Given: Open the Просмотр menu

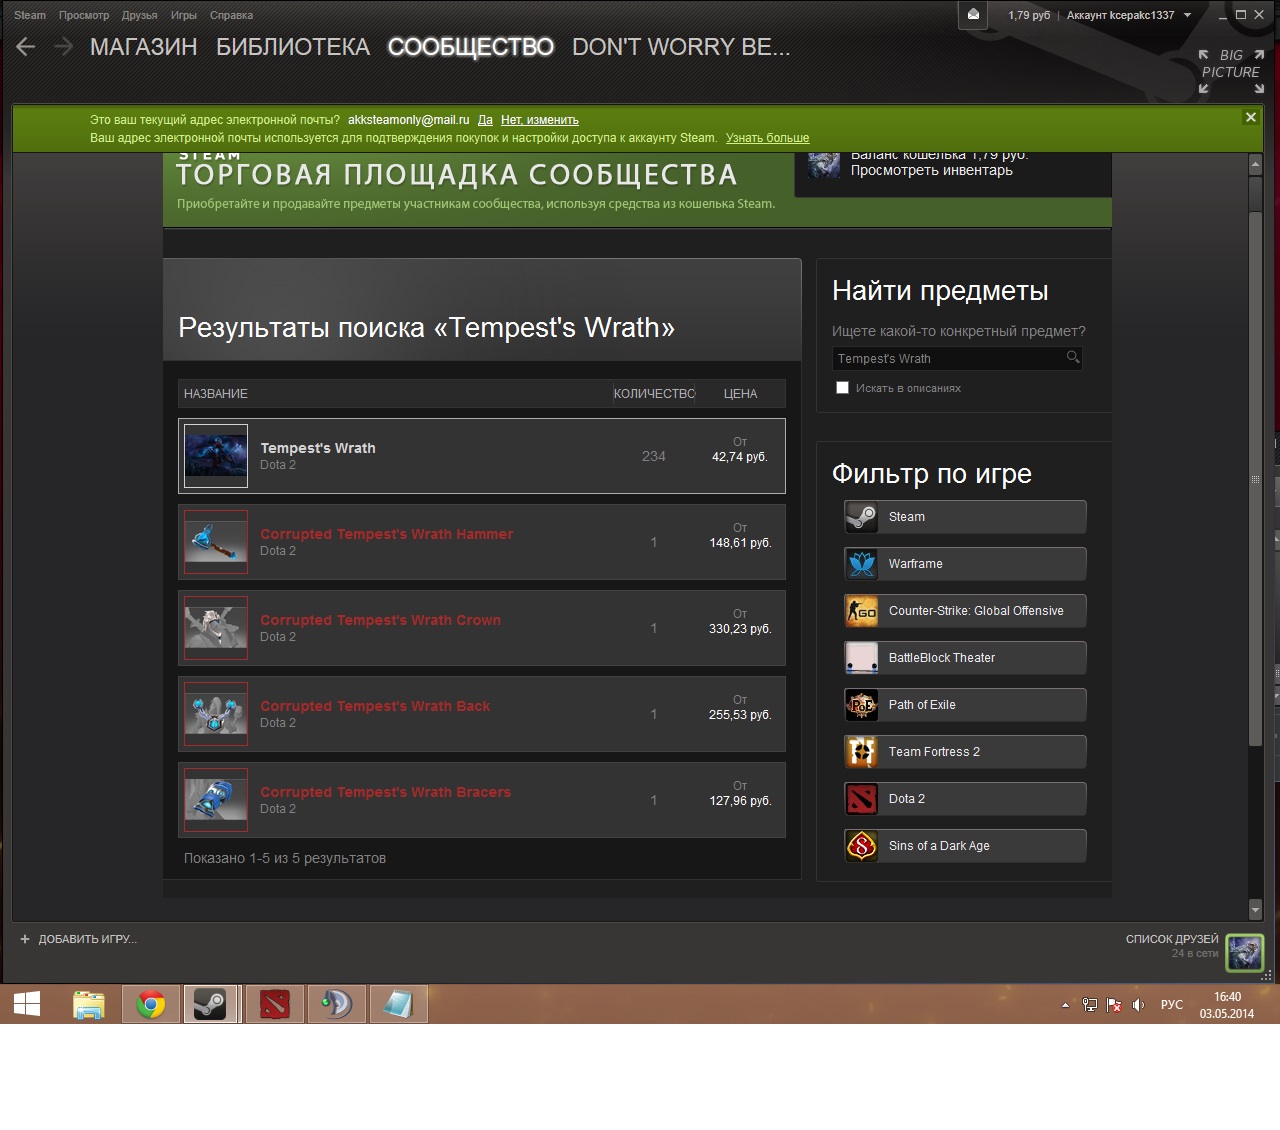Looking at the screenshot, I should click(84, 15).
